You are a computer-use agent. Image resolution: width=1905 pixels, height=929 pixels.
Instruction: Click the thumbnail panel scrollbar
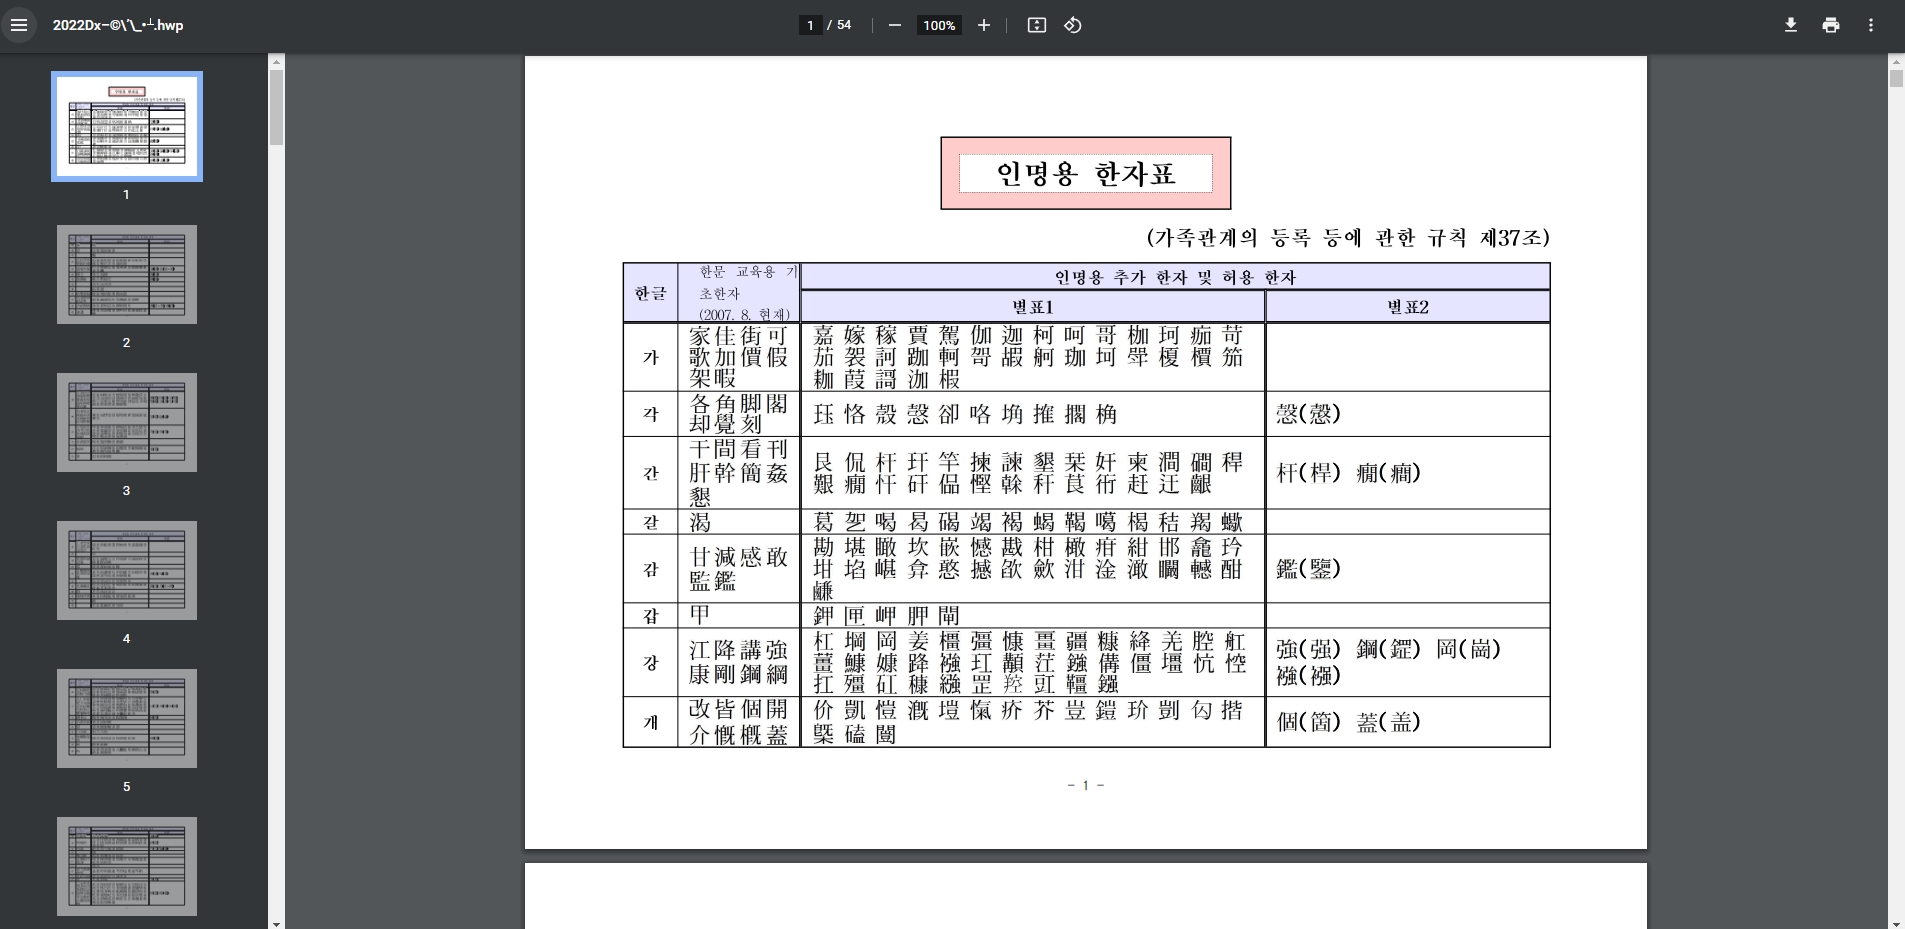click(x=277, y=108)
